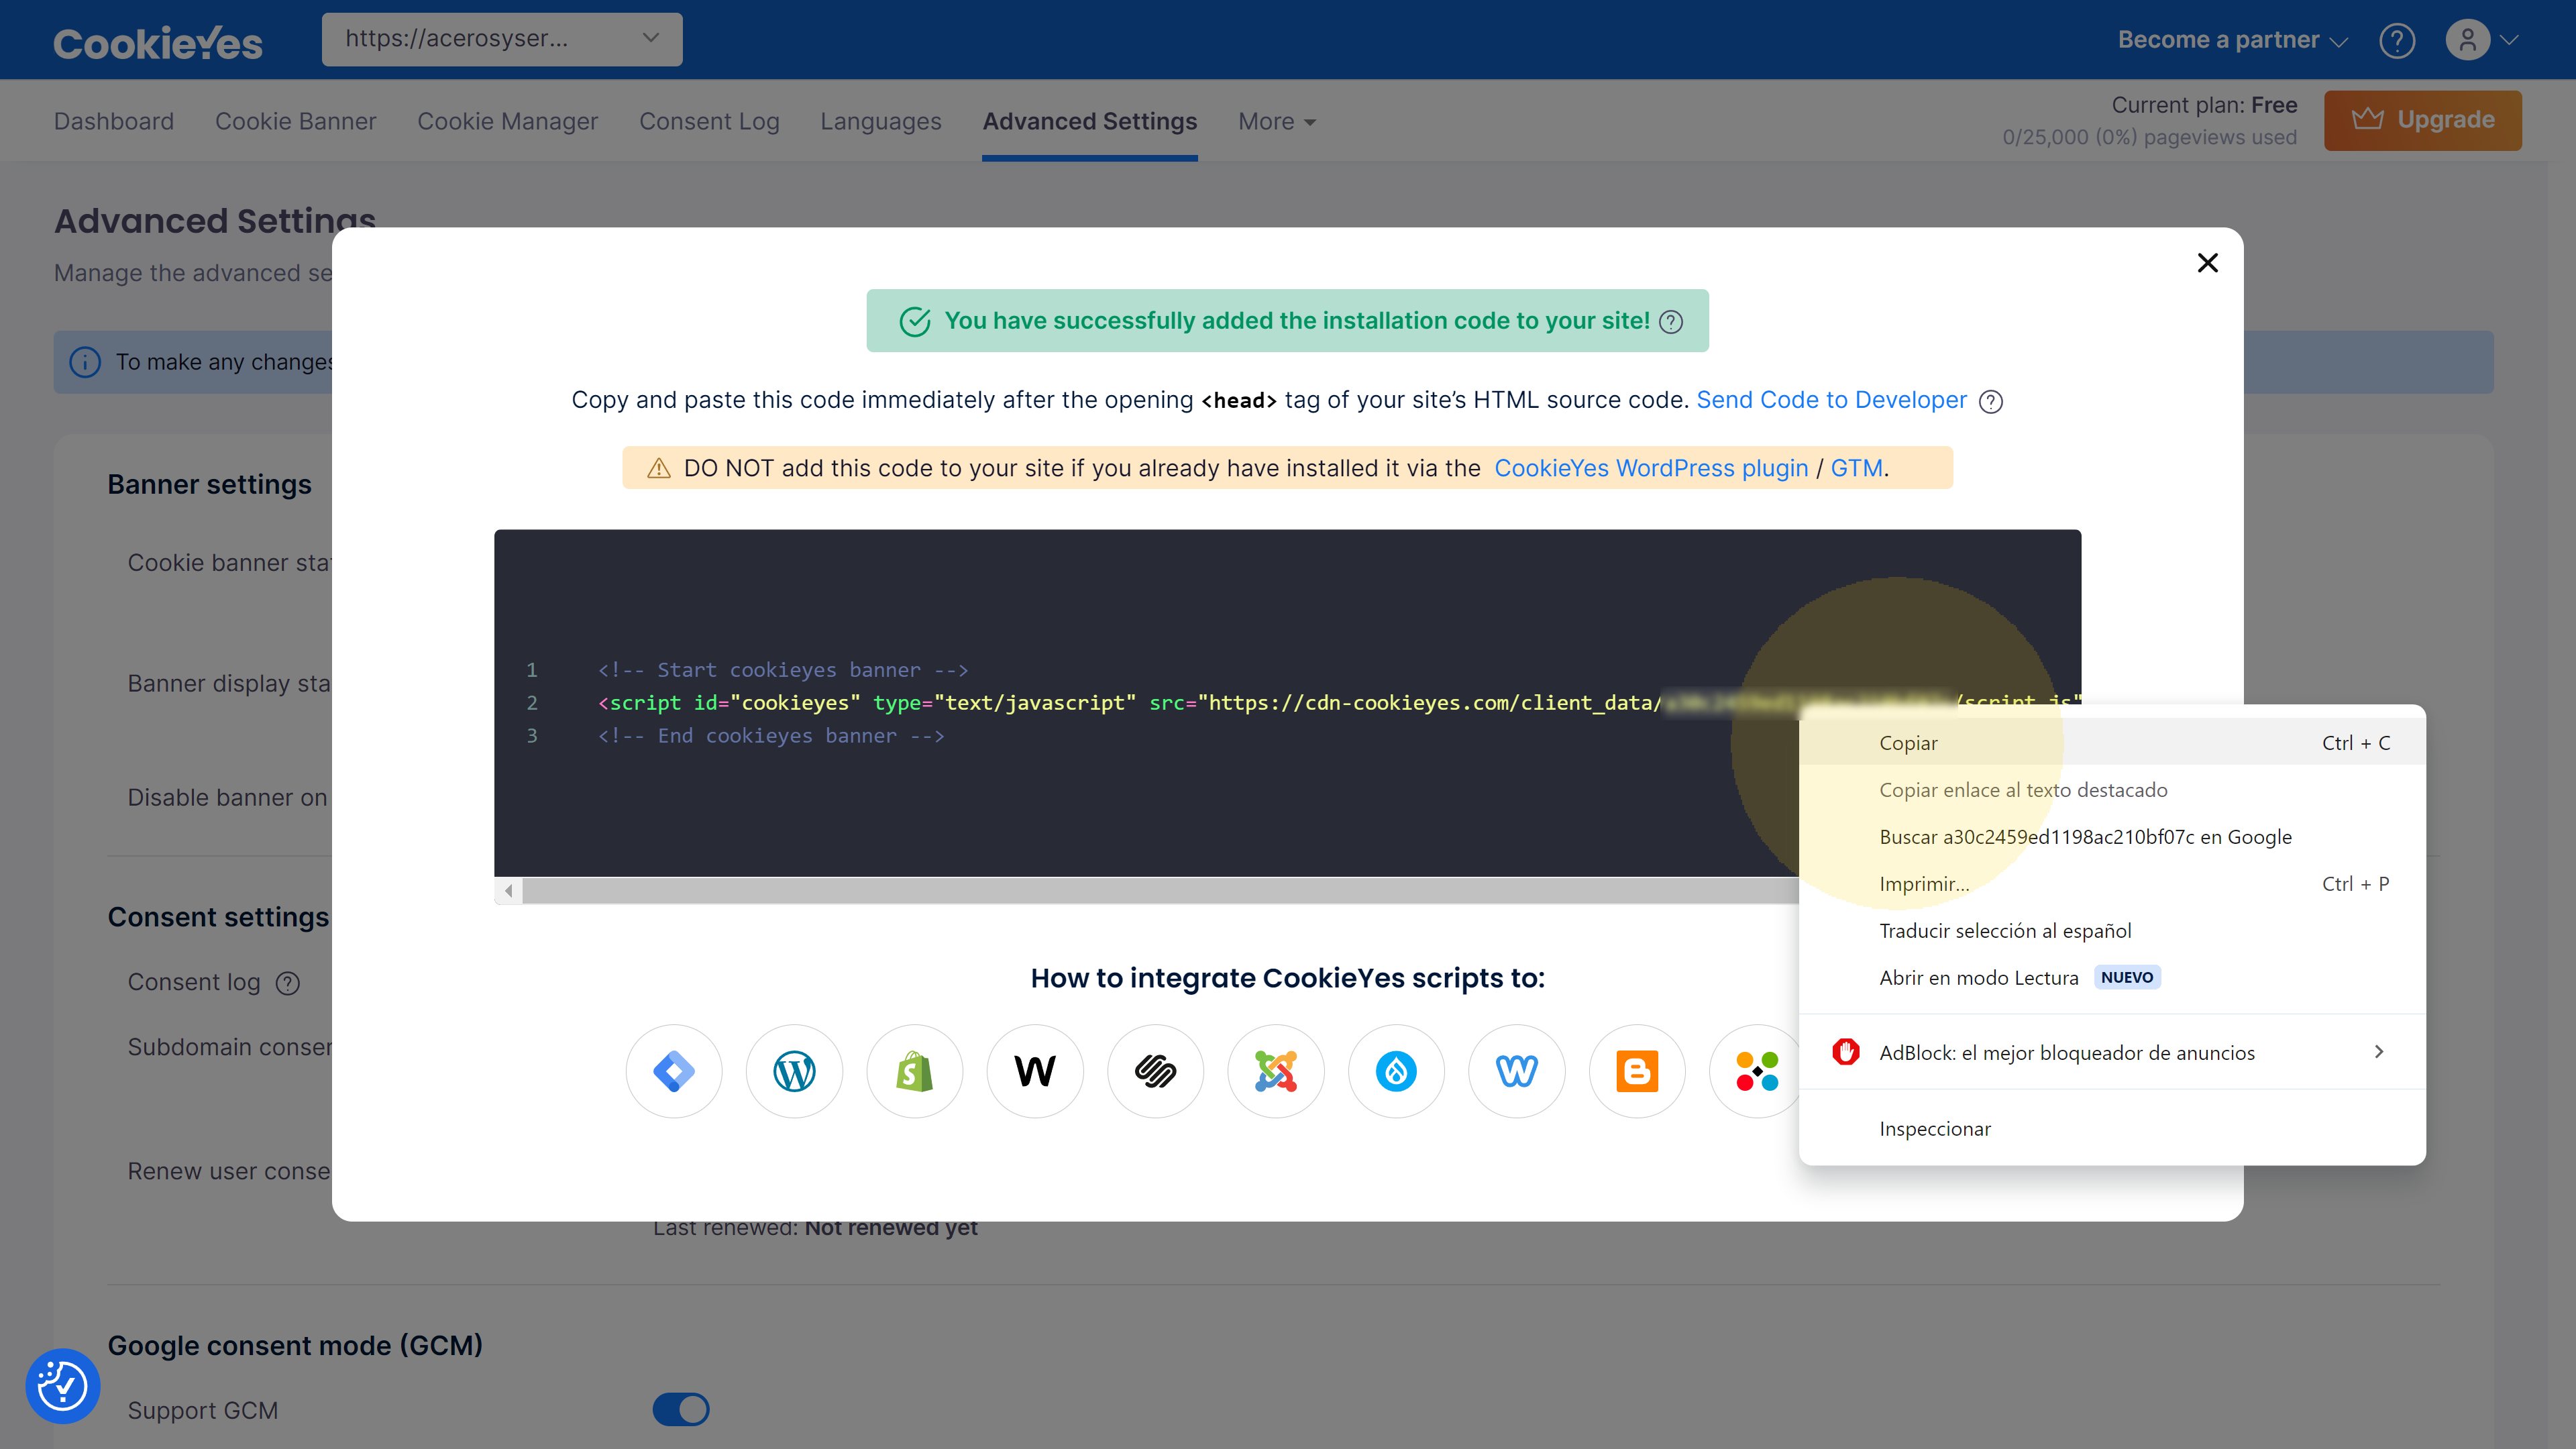The height and width of the screenshot is (1449, 2576).
Task: Click info icon in the blue notice bar
Action: 85,362
